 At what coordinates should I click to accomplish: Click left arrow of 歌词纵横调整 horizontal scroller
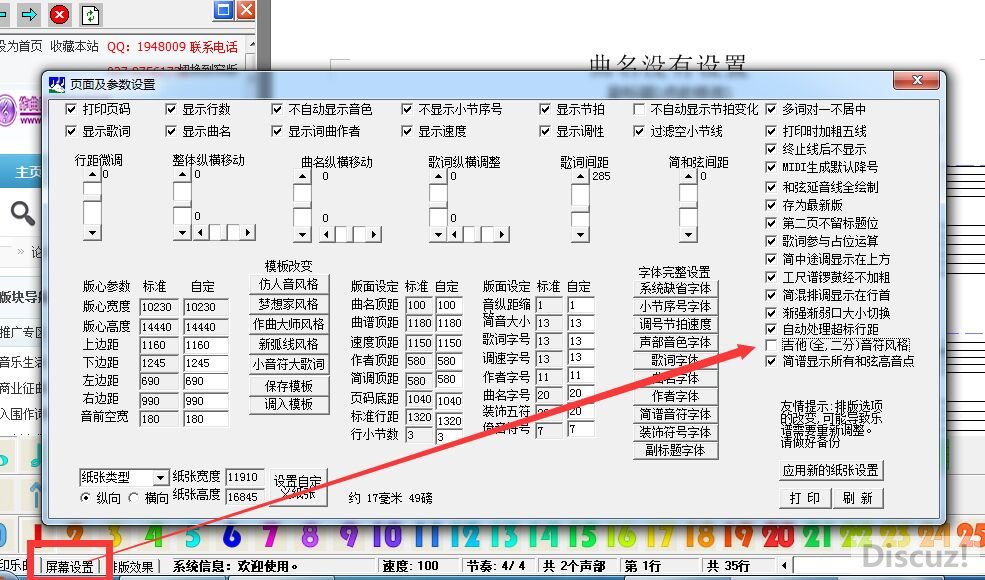(x=454, y=235)
